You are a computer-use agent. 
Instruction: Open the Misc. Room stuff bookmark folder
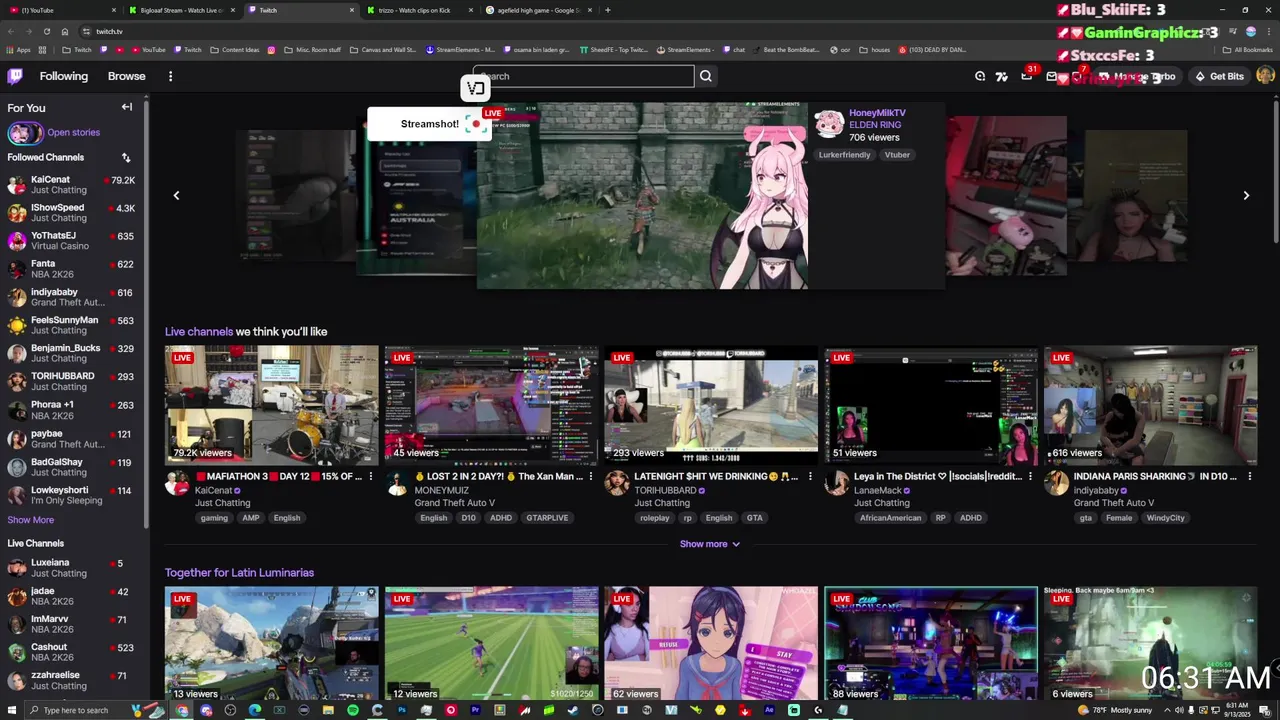tap(312, 49)
